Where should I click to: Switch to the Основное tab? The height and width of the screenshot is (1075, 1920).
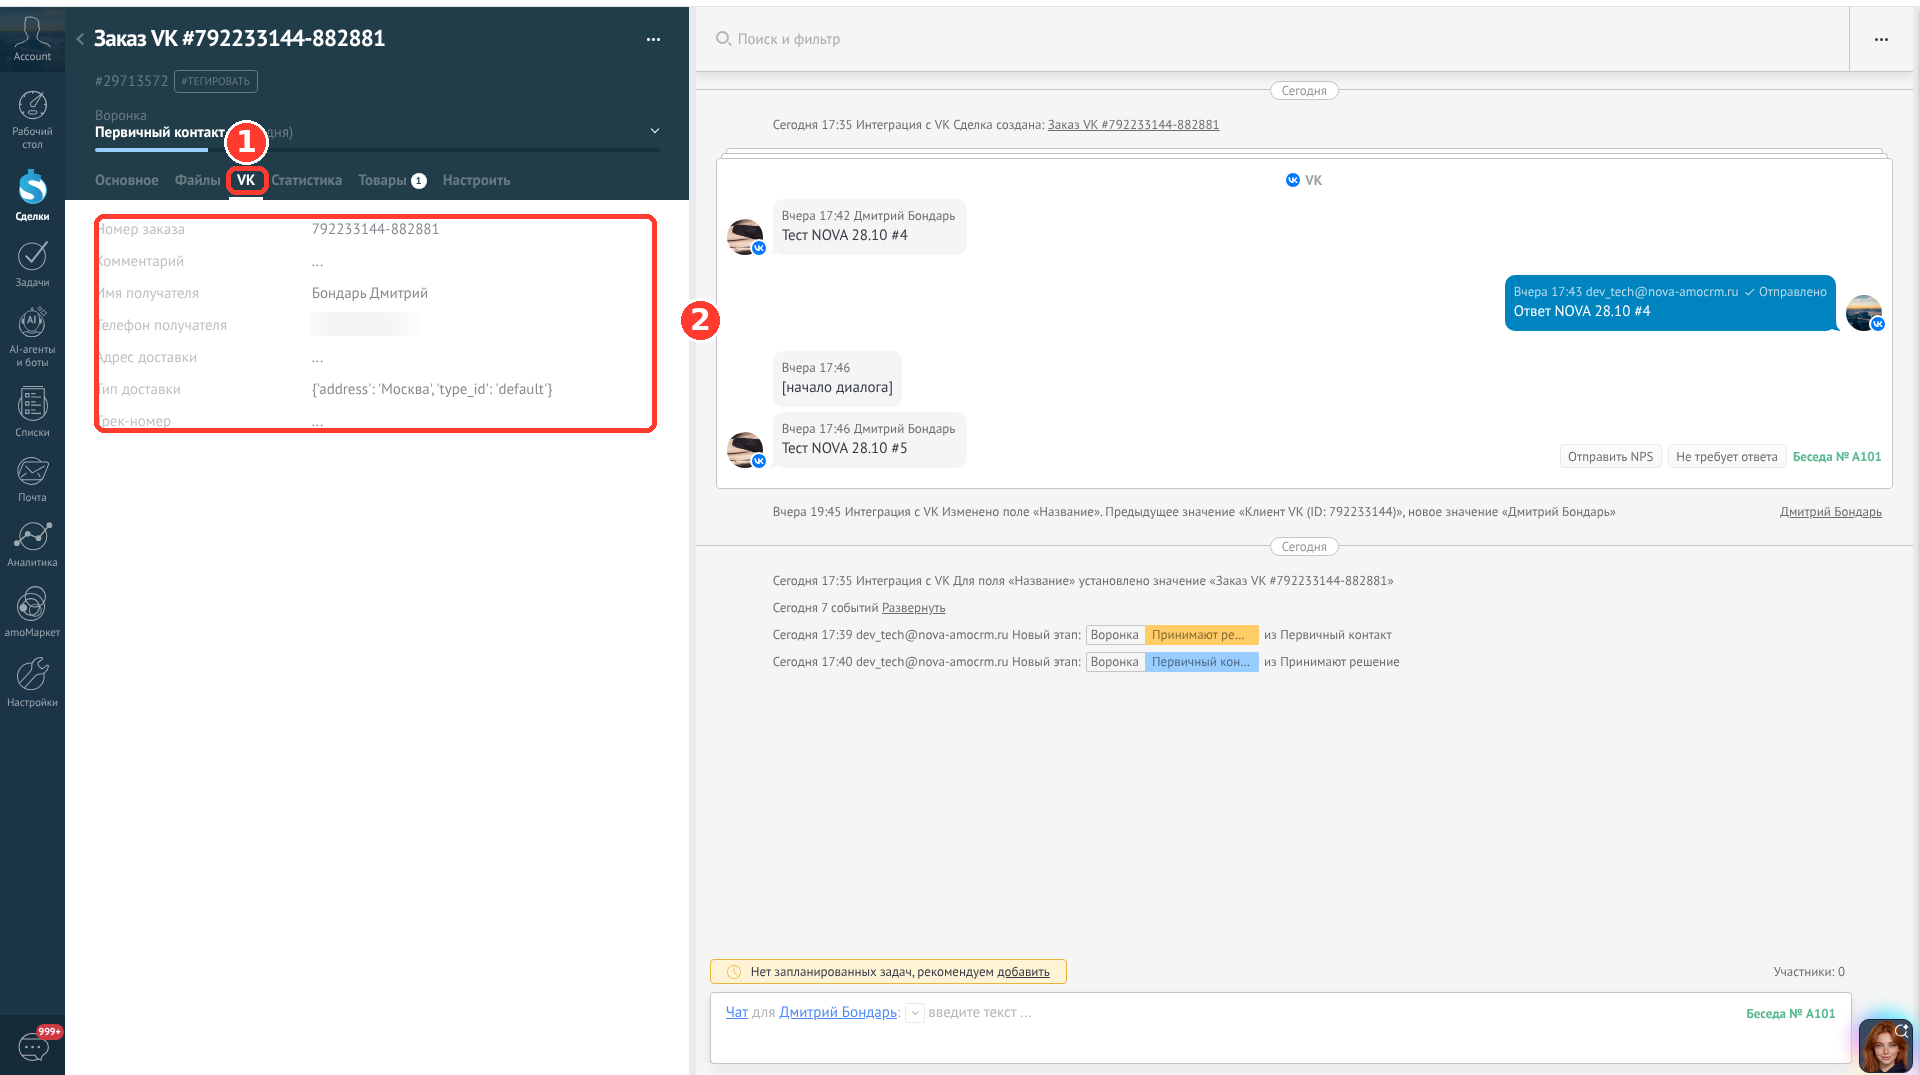[127, 180]
